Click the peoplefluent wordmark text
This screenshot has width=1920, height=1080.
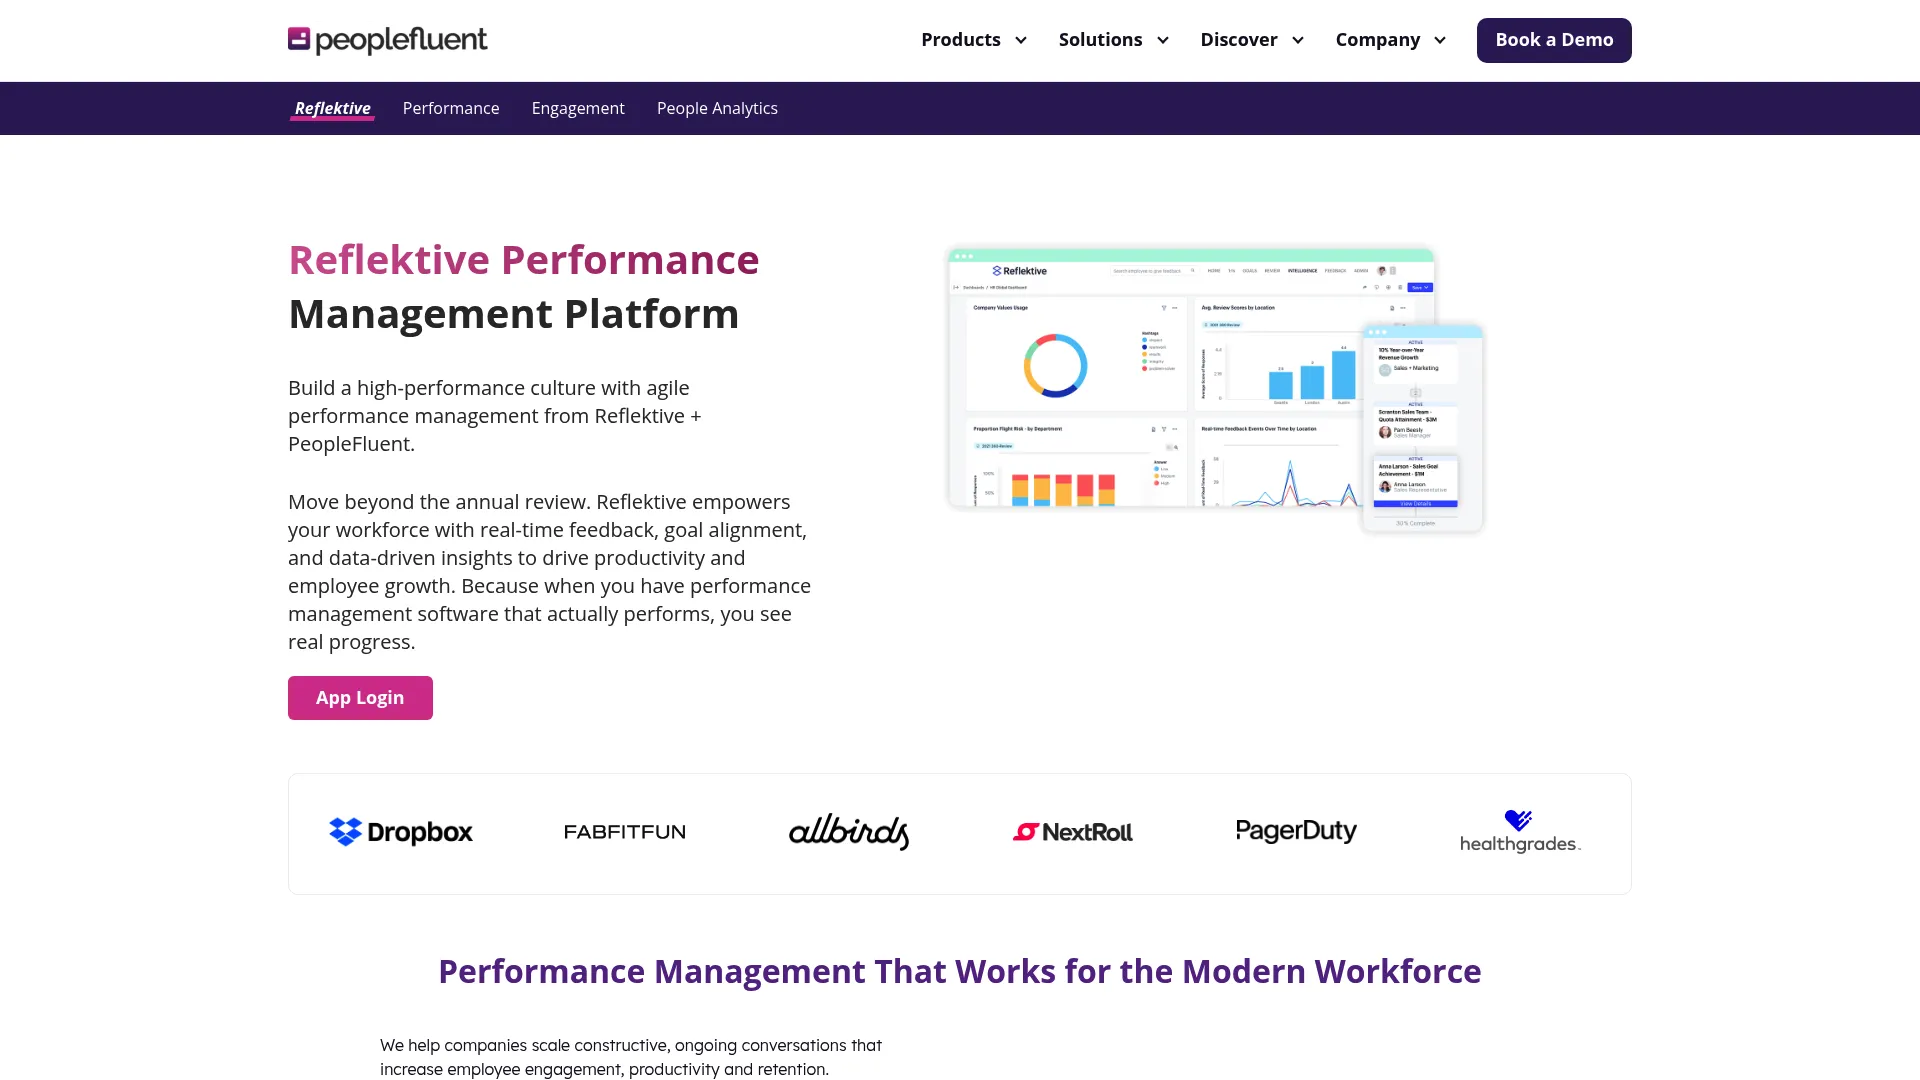tap(401, 40)
